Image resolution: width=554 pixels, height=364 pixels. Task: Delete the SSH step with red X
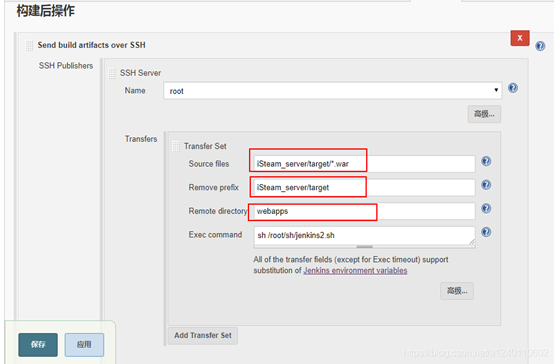click(520, 38)
